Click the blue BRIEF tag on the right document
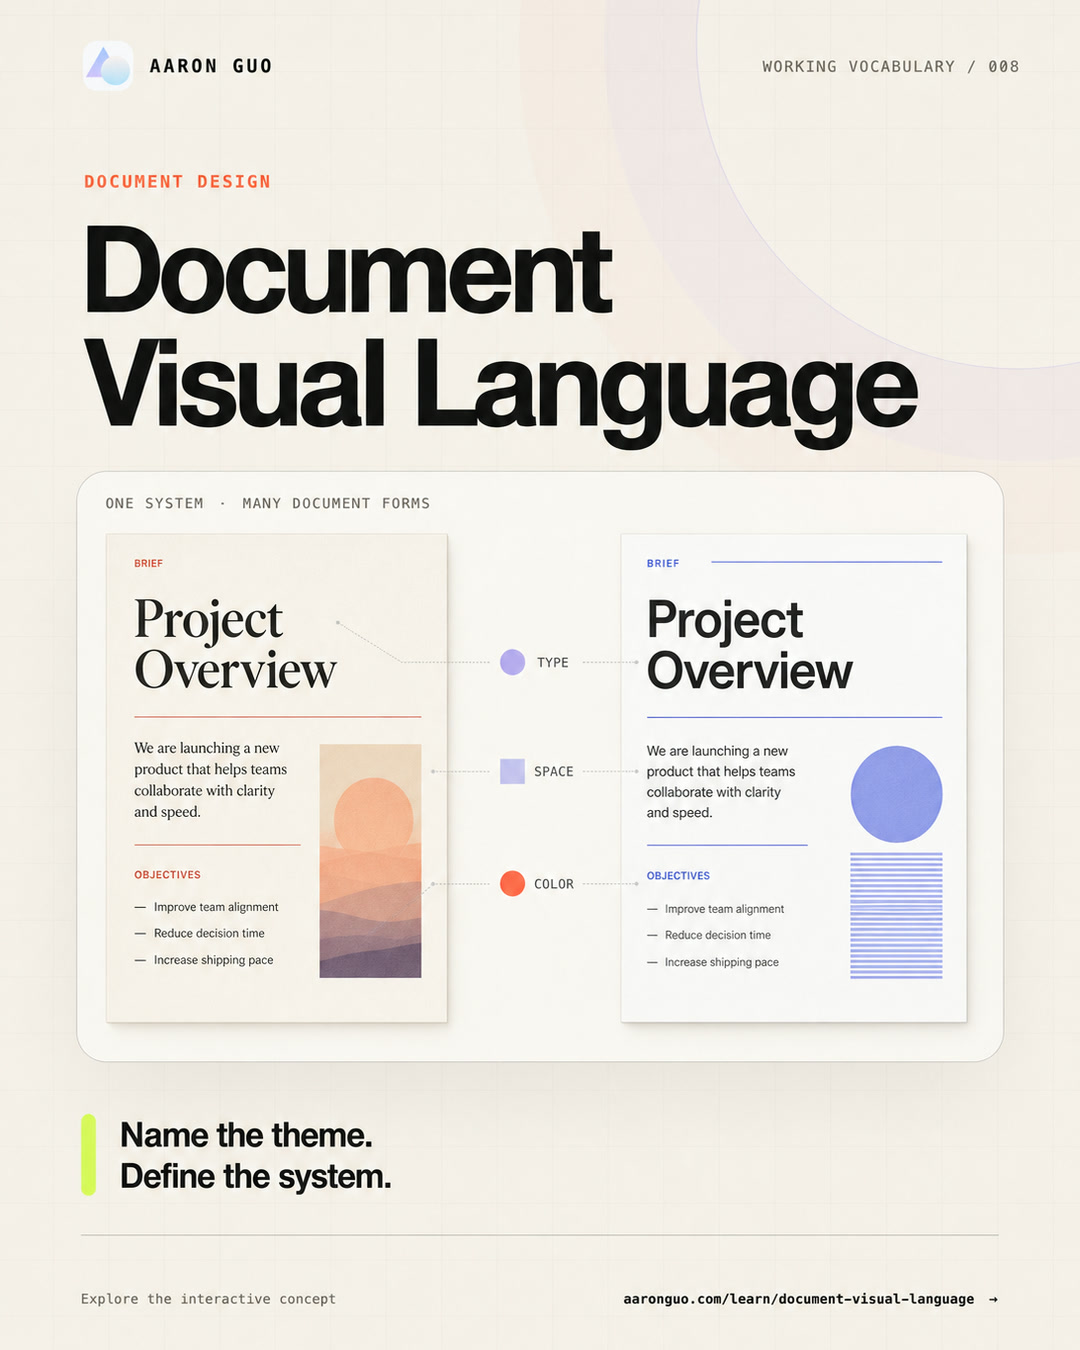Screen dimensions: 1080x1350 point(663,563)
